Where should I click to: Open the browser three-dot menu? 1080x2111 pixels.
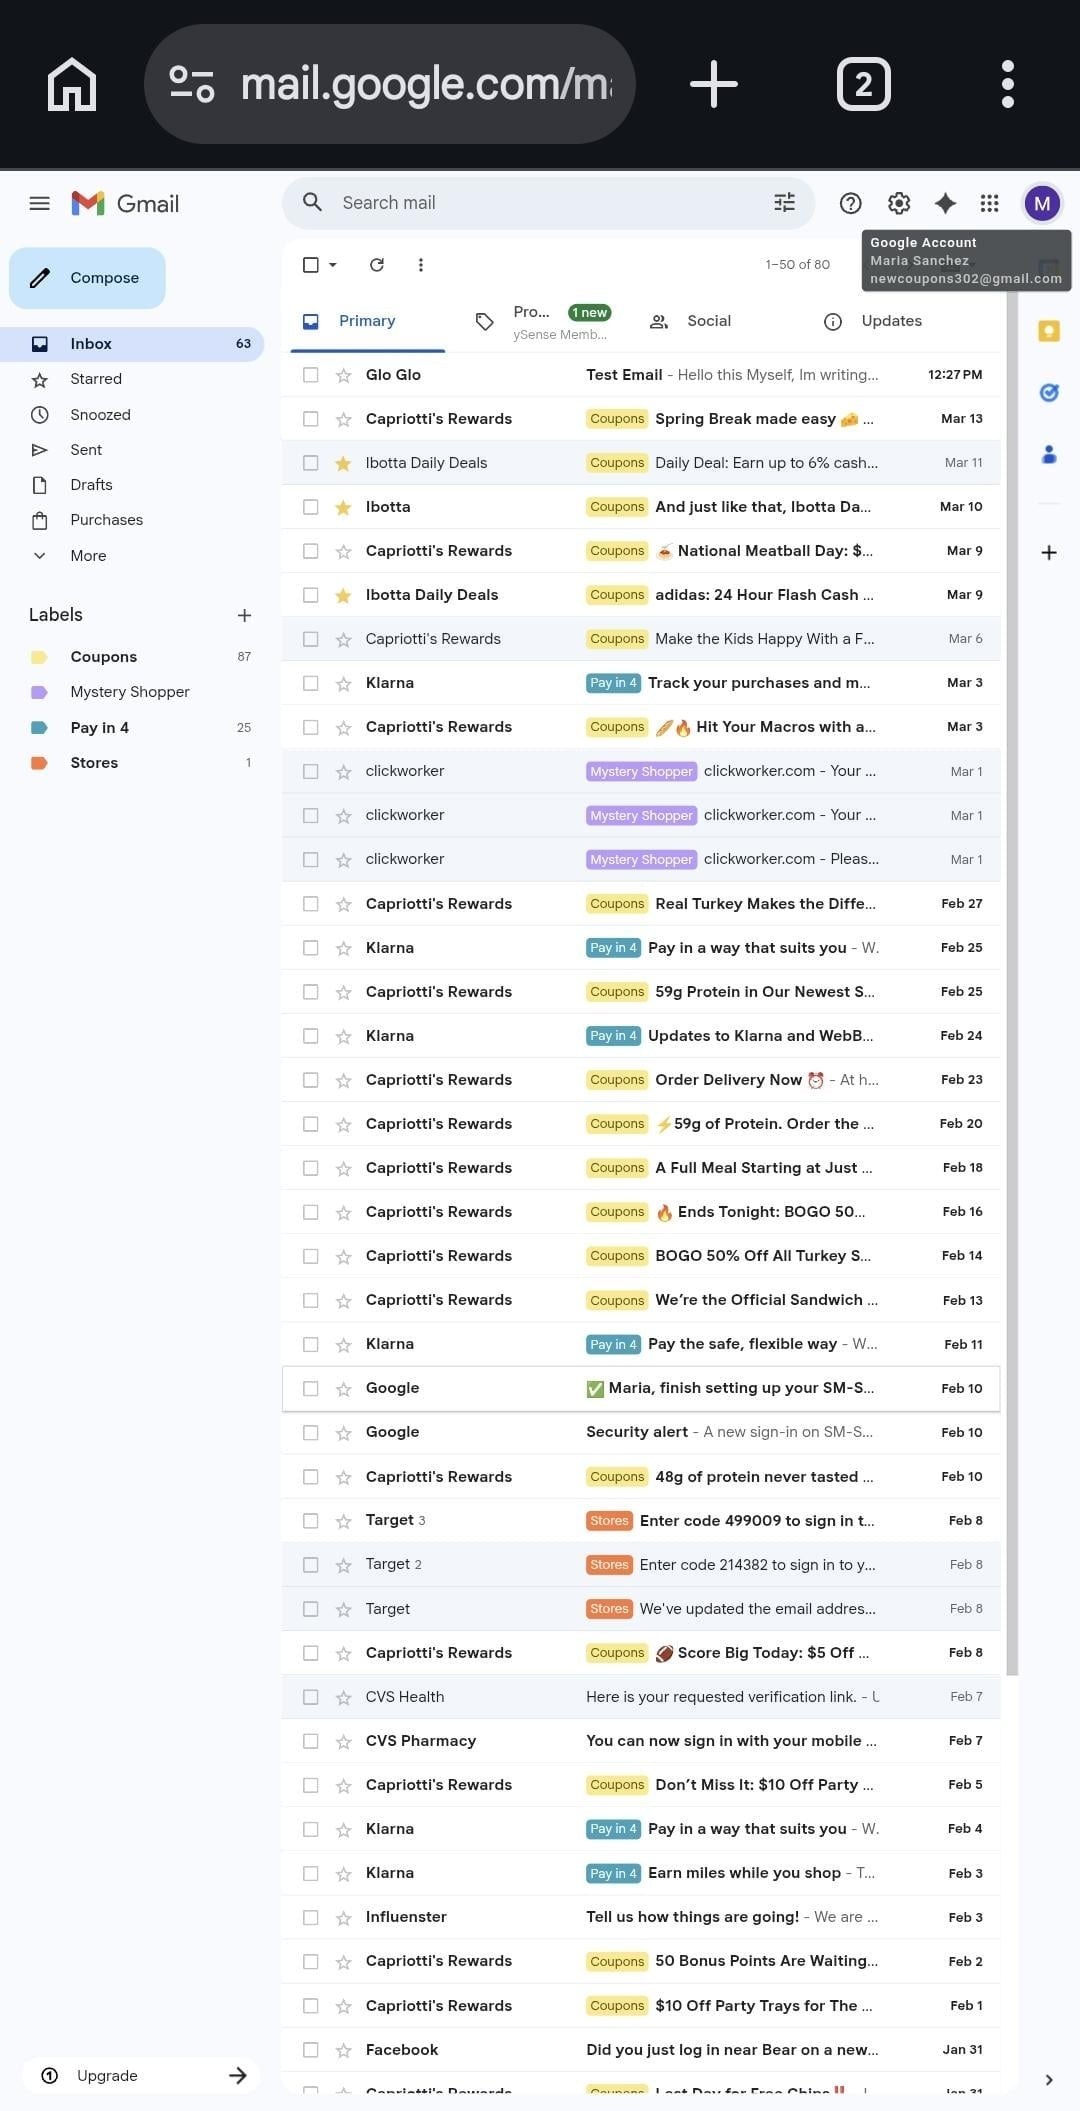pyautogui.click(x=1008, y=84)
